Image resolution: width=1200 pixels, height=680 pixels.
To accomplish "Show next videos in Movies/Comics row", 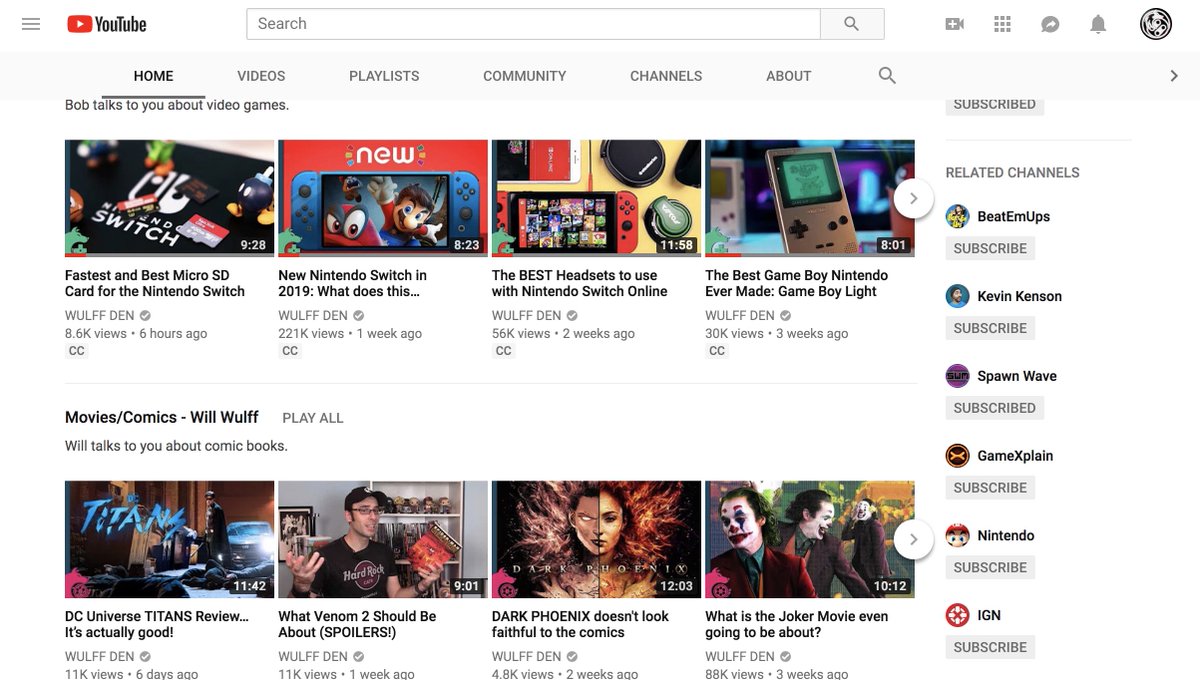I will (x=913, y=540).
